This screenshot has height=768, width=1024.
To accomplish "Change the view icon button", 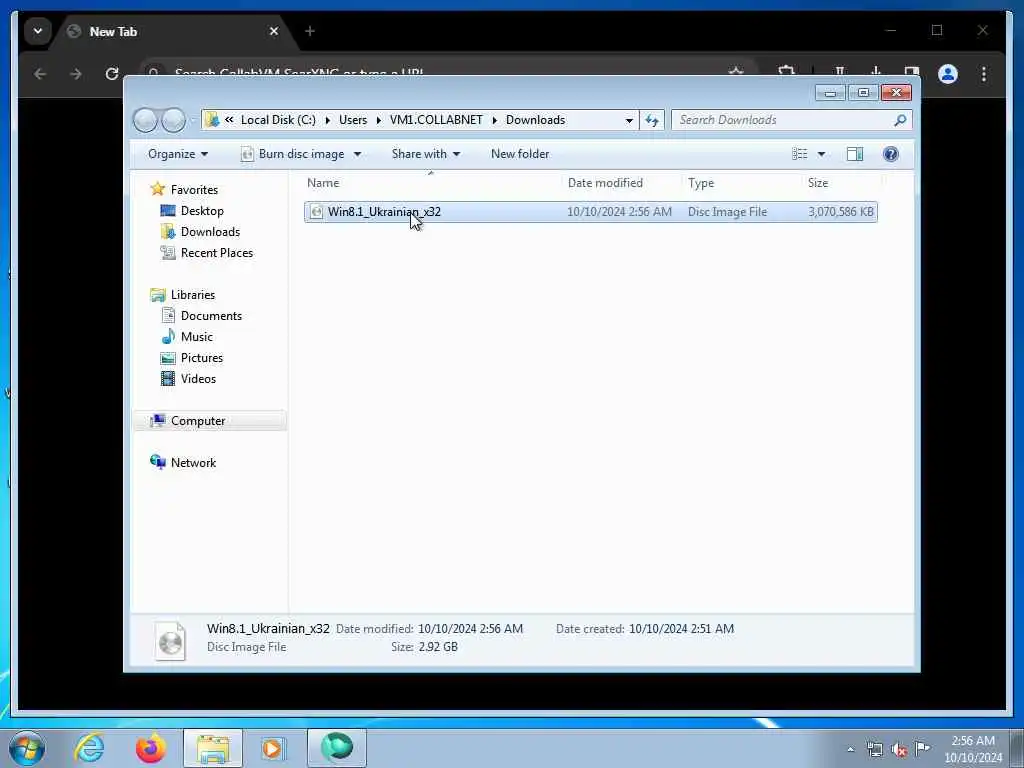I will [x=799, y=154].
